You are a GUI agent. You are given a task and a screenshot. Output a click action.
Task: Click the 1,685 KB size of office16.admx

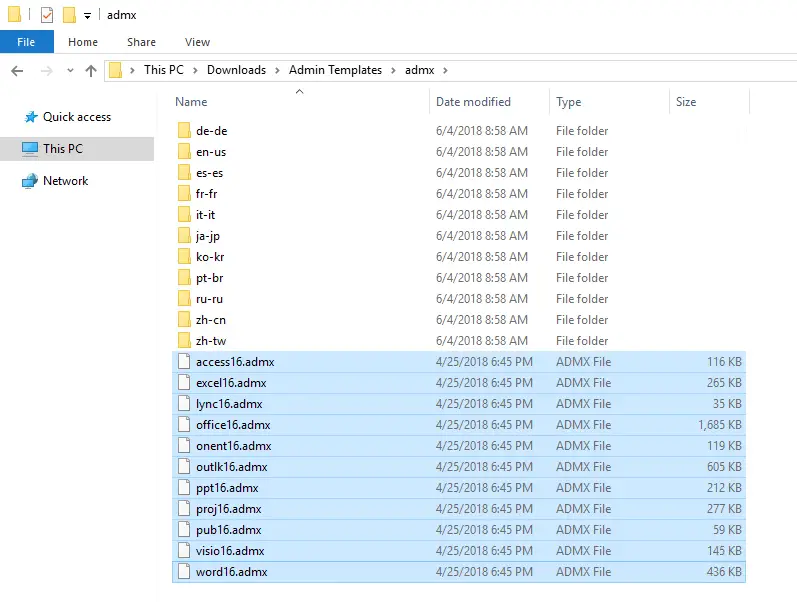coord(720,425)
